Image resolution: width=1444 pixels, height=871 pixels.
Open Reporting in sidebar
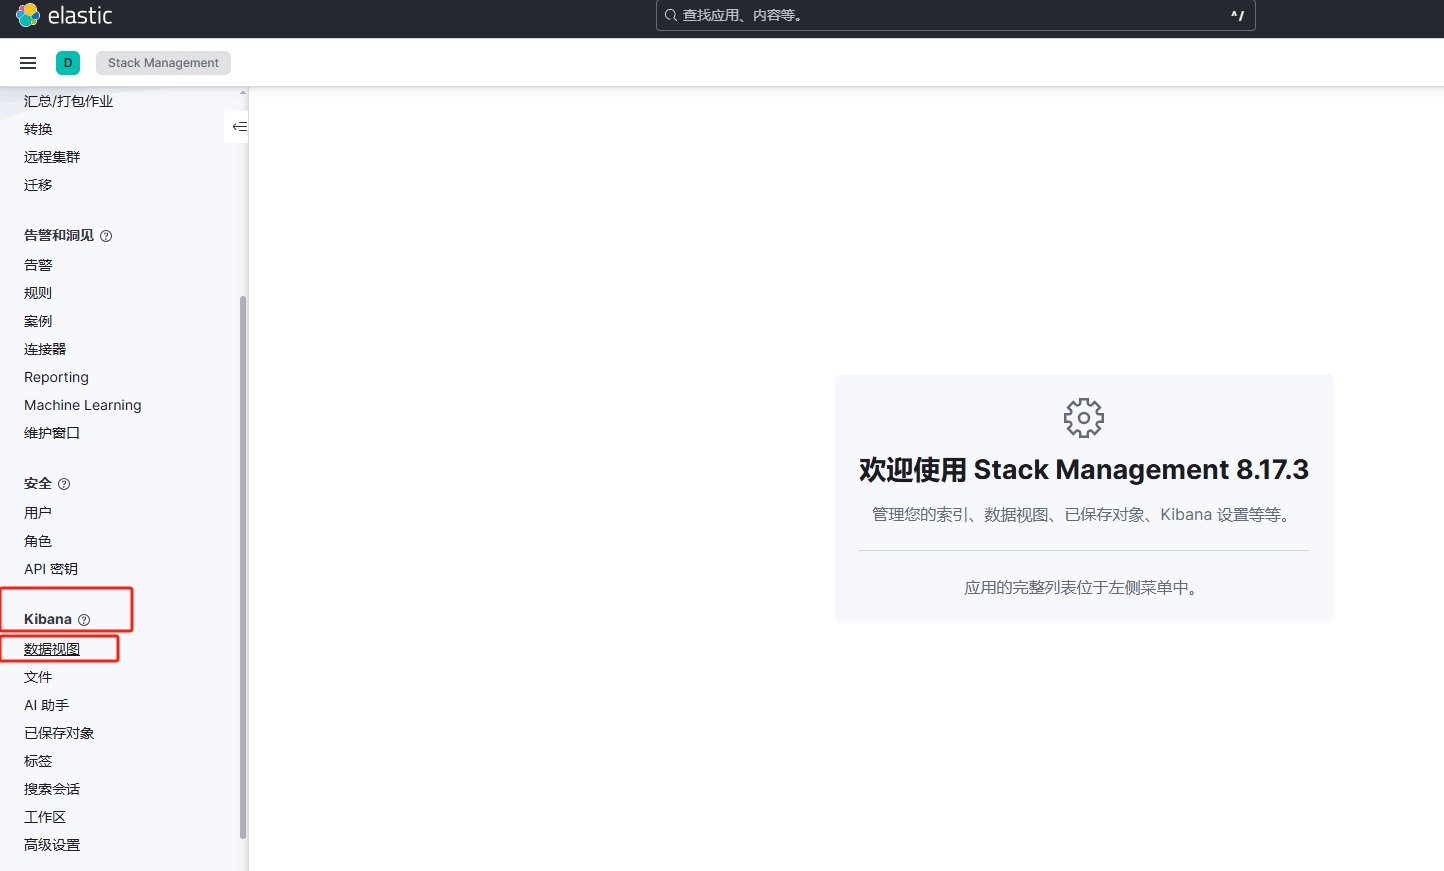pos(56,377)
